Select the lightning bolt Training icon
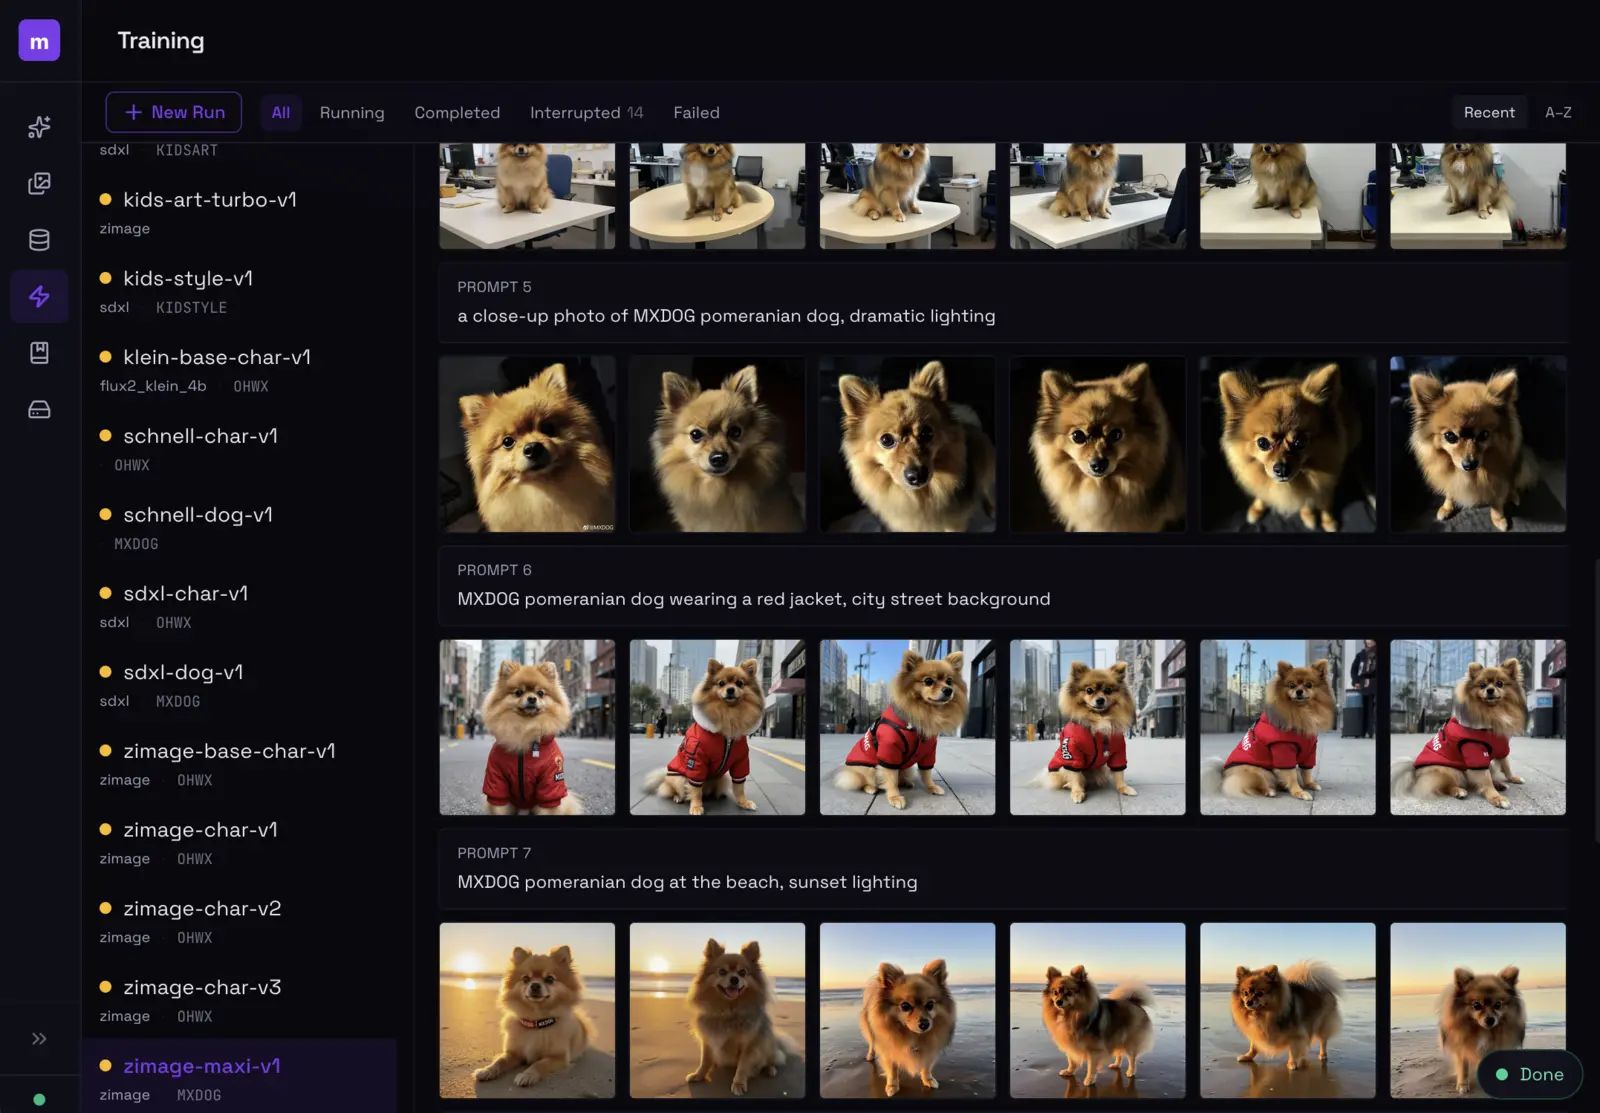The image size is (1600, 1113). [x=39, y=296]
